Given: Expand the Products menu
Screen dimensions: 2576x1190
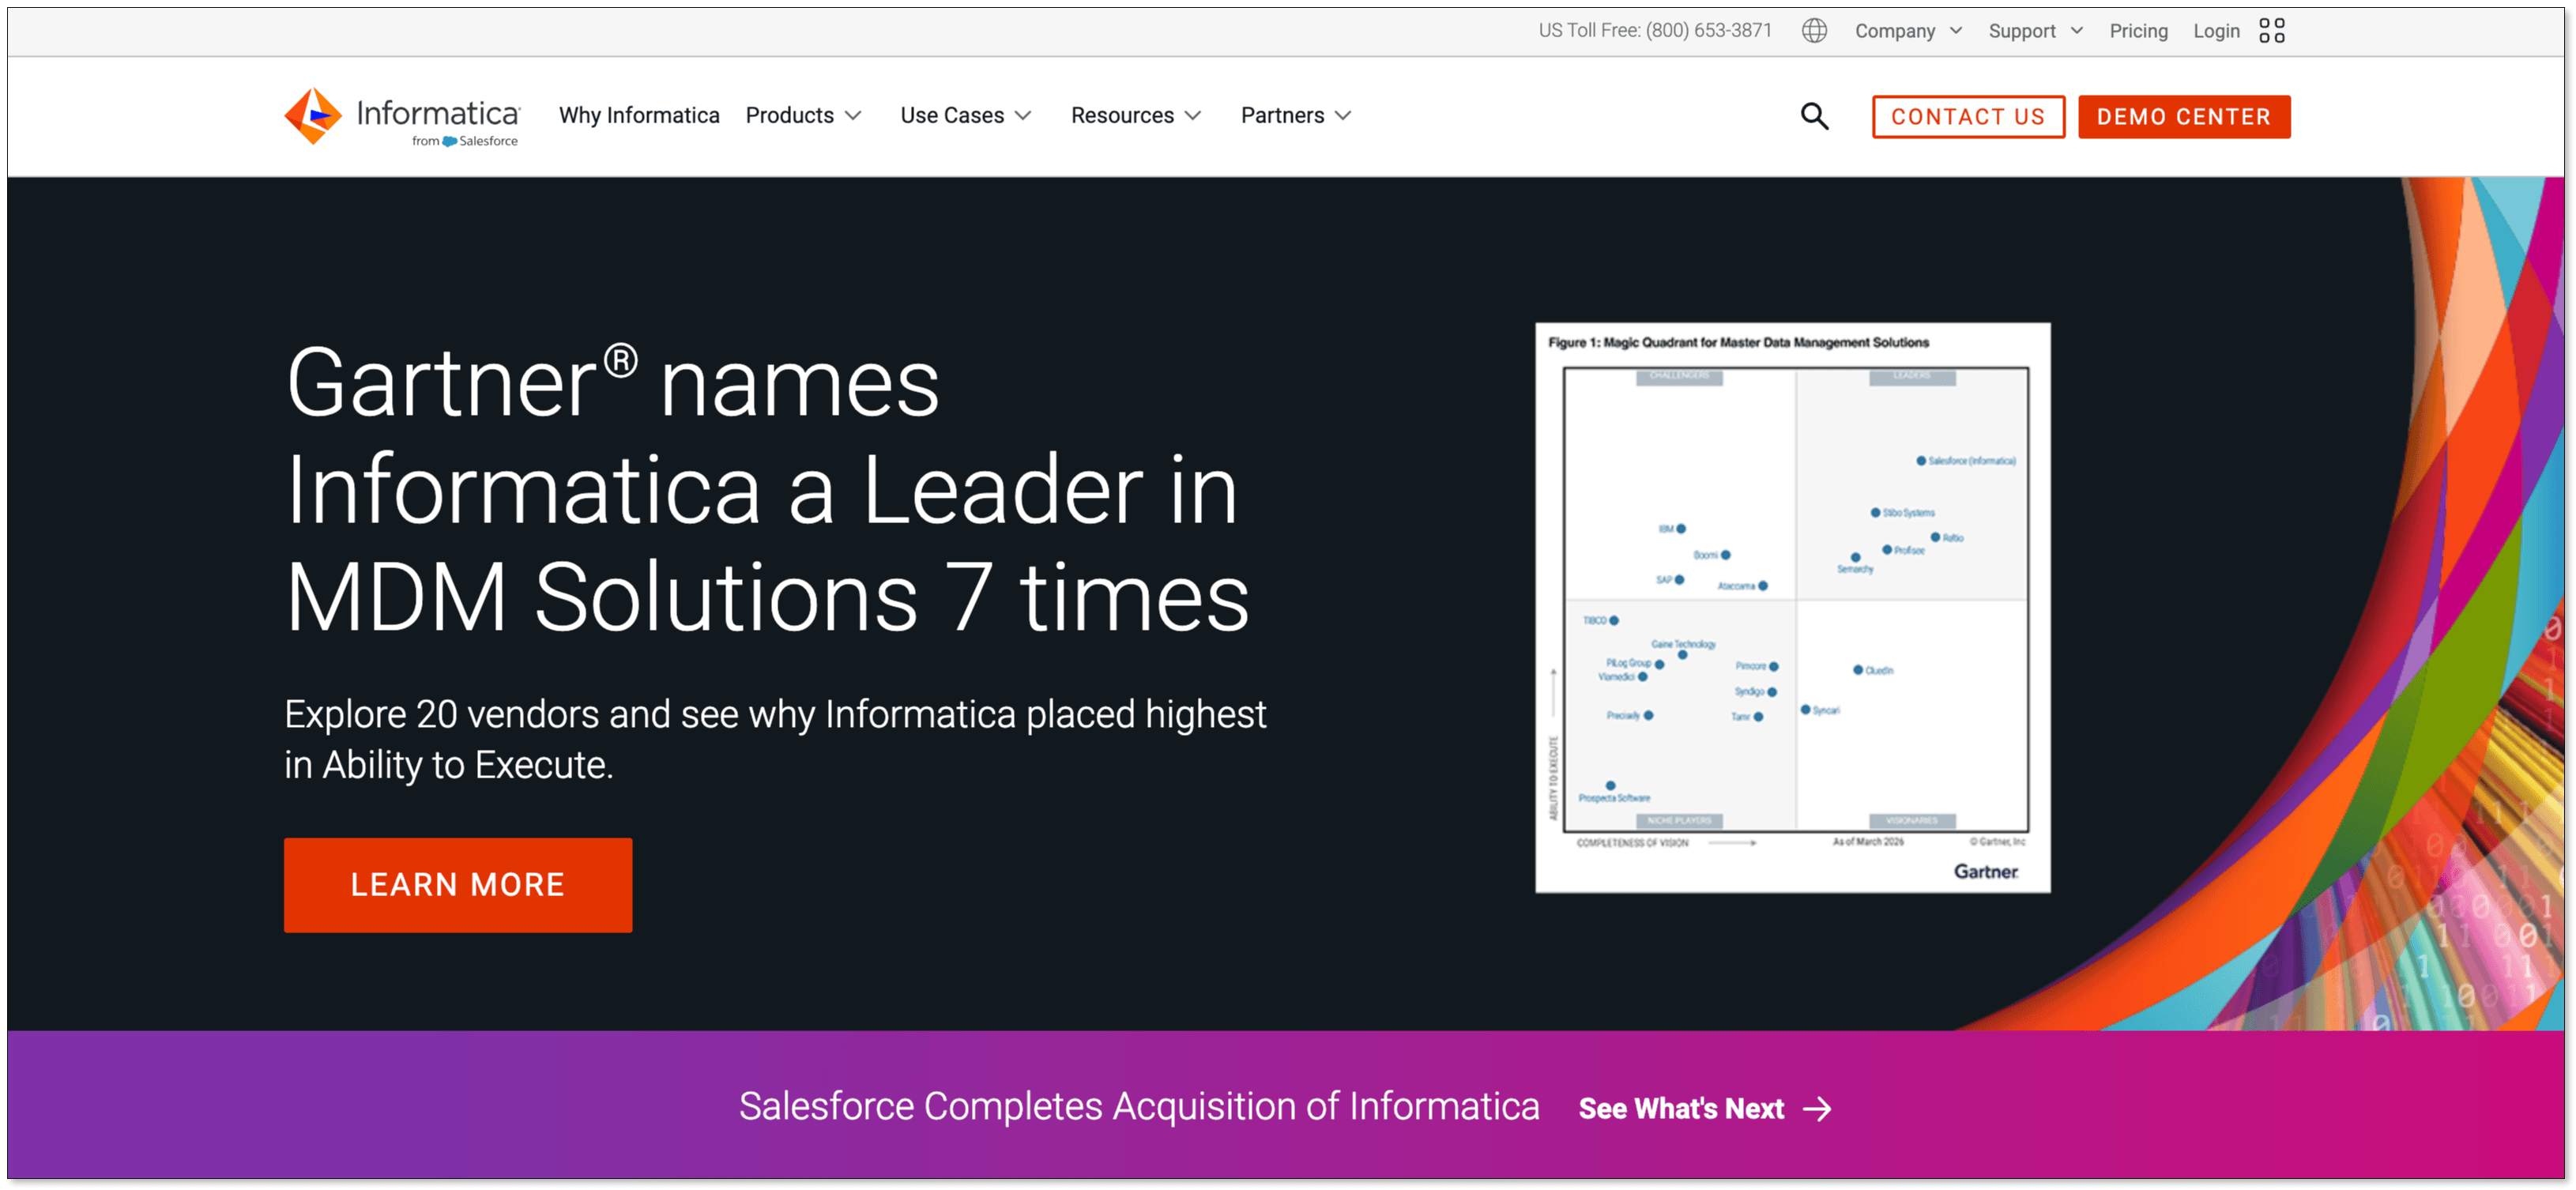Looking at the screenshot, I should tap(803, 115).
